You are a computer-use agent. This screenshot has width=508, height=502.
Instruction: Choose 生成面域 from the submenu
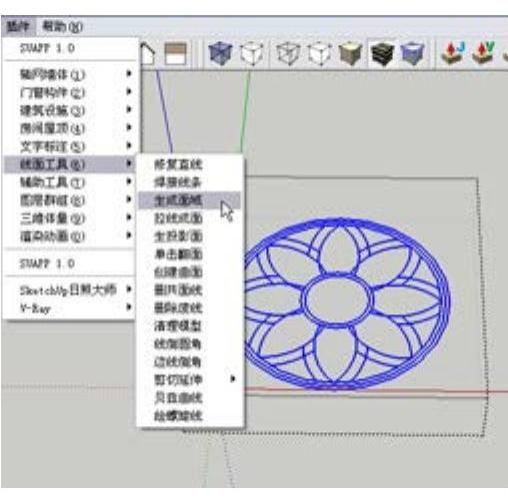tap(190, 200)
